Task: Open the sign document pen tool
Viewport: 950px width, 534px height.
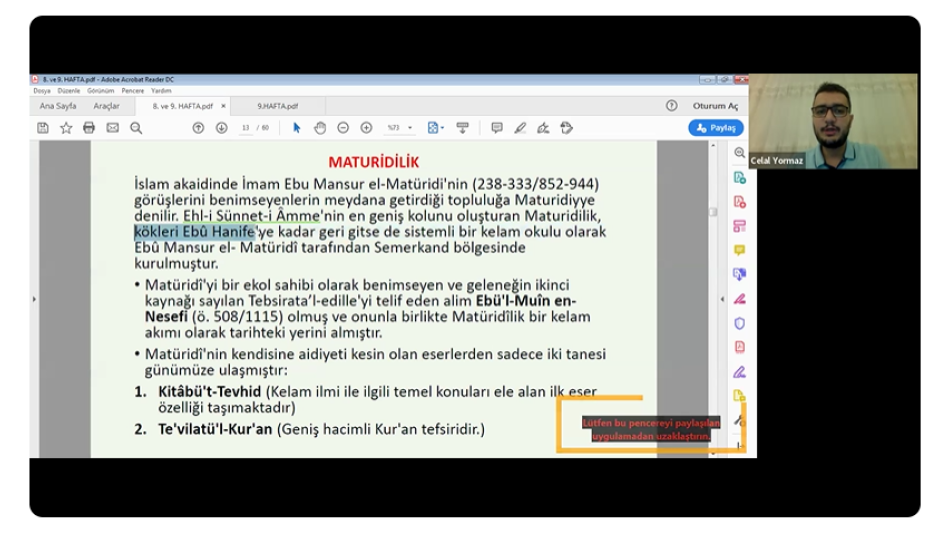Action: pos(543,128)
